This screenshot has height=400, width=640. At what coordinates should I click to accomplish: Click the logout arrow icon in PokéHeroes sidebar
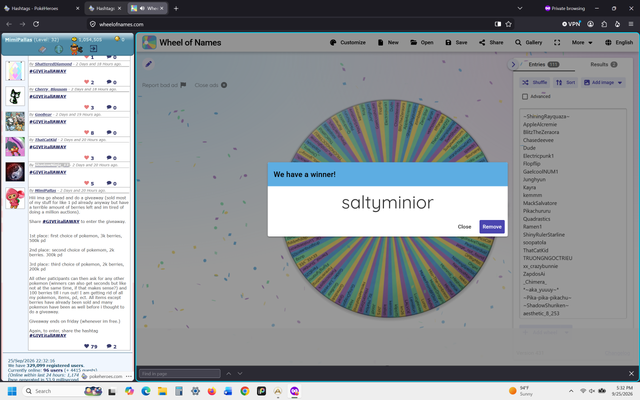(93, 49)
